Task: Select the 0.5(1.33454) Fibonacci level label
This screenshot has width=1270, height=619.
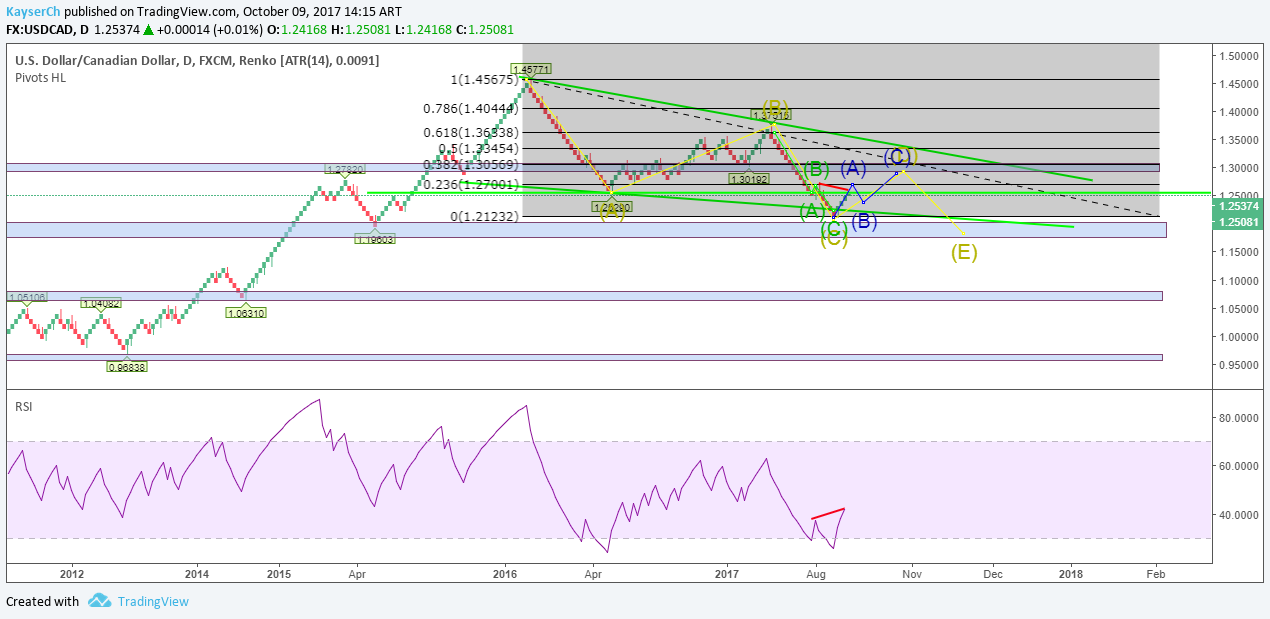Action: [478, 148]
